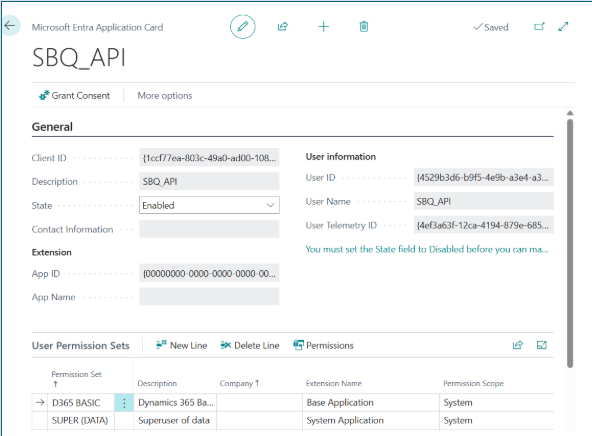
Task: Go back using the left arrow icon
Action: [x=10, y=26]
